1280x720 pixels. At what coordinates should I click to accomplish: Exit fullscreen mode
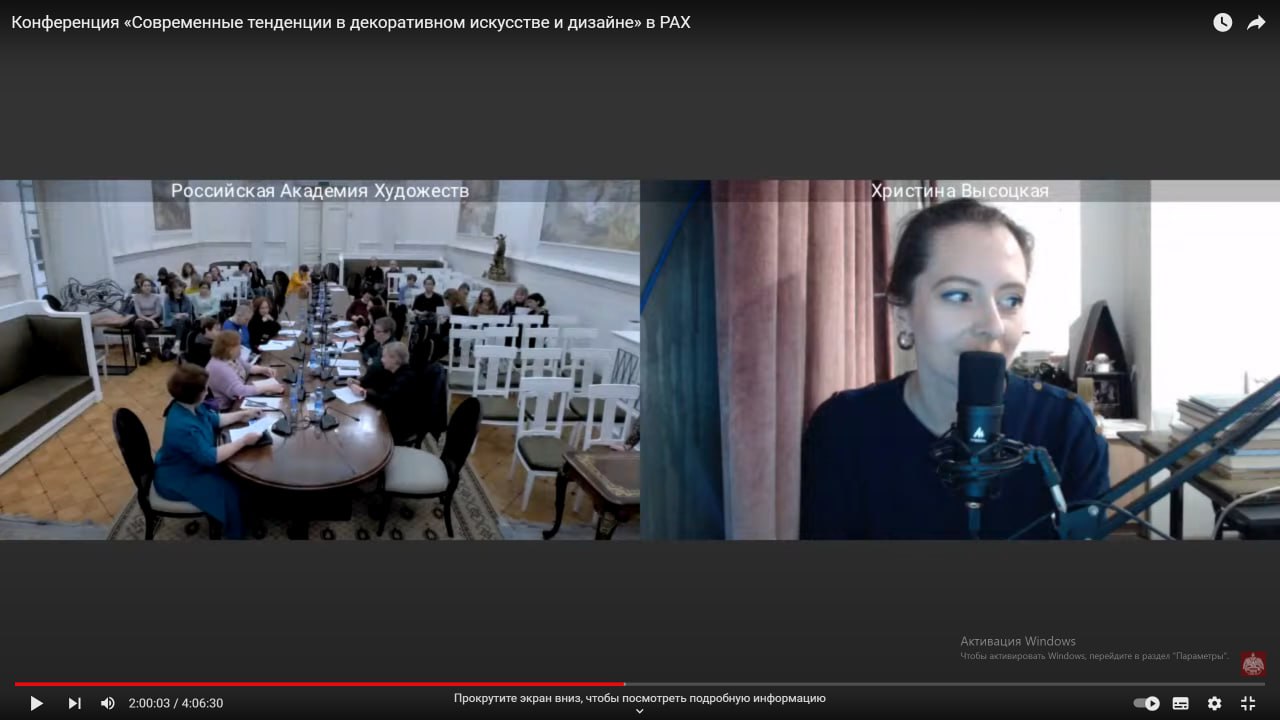(1248, 703)
